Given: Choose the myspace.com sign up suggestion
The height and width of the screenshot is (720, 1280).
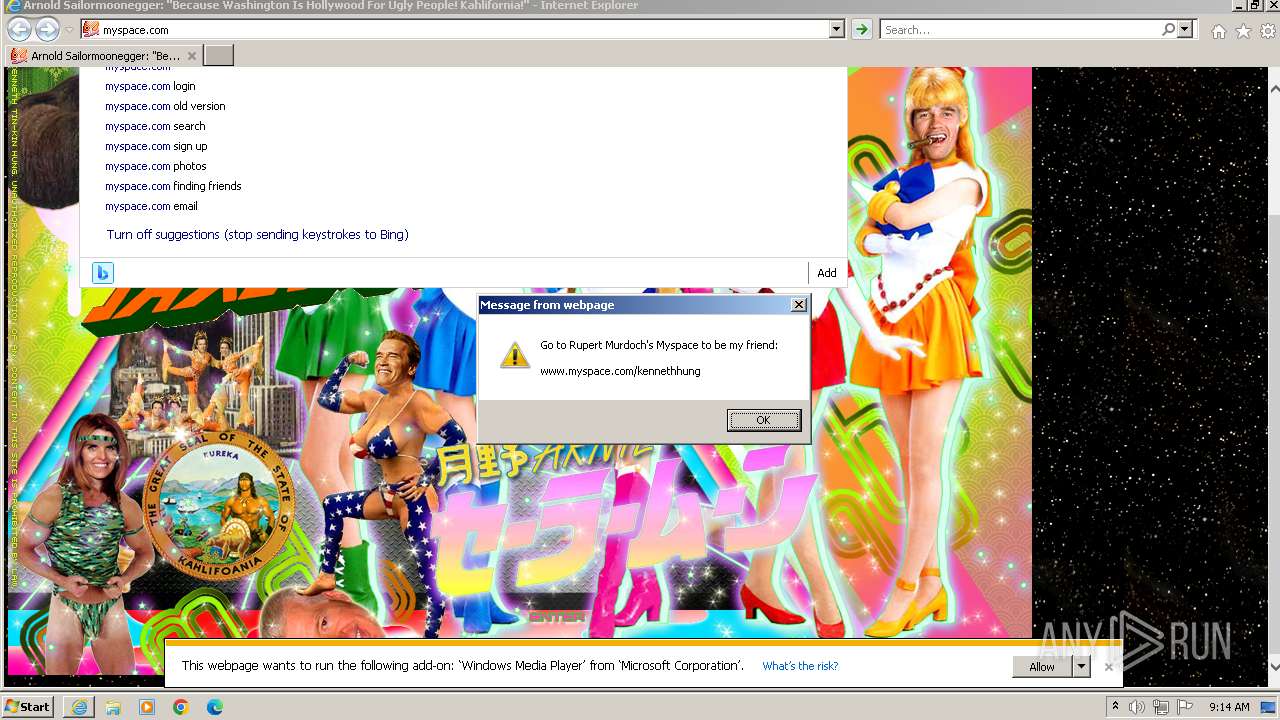Looking at the screenshot, I should [x=156, y=146].
